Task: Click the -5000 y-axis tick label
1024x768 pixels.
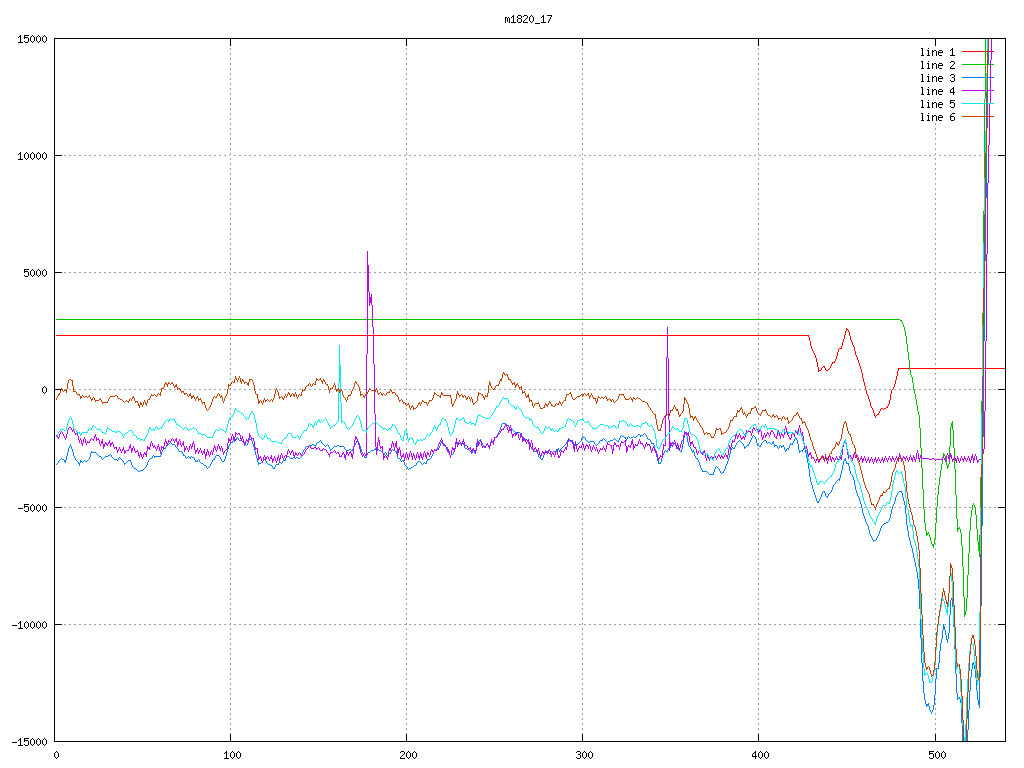Action: point(30,507)
